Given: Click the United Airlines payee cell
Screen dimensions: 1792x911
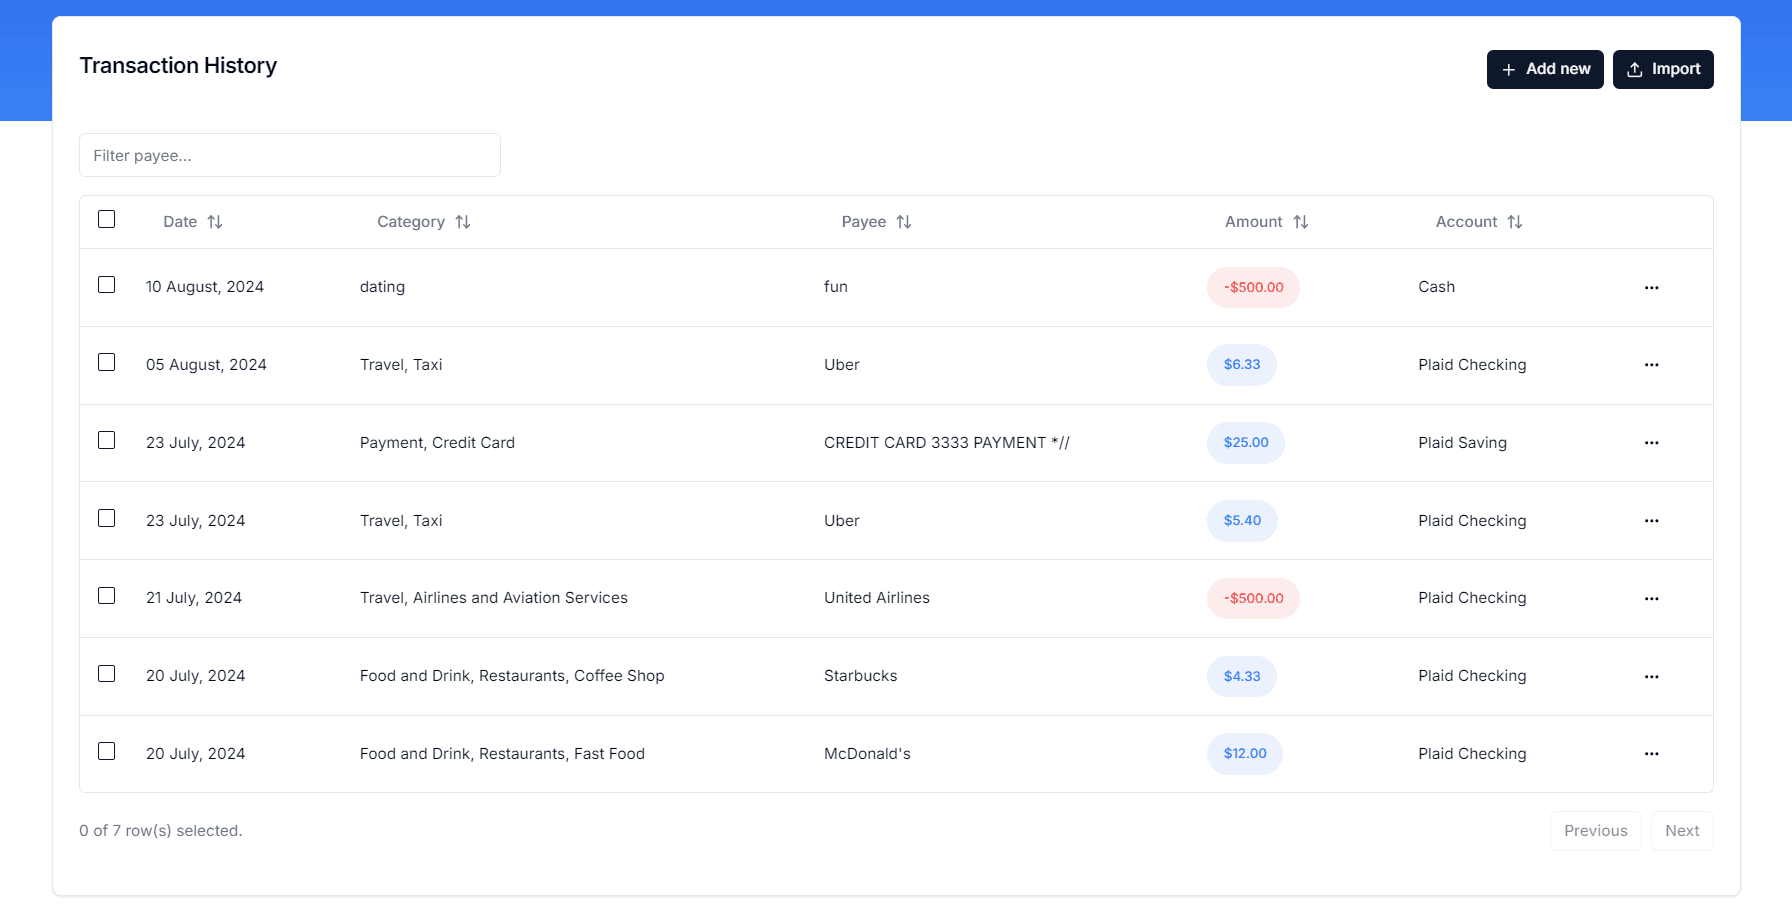Looking at the screenshot, I should (877, 598).
